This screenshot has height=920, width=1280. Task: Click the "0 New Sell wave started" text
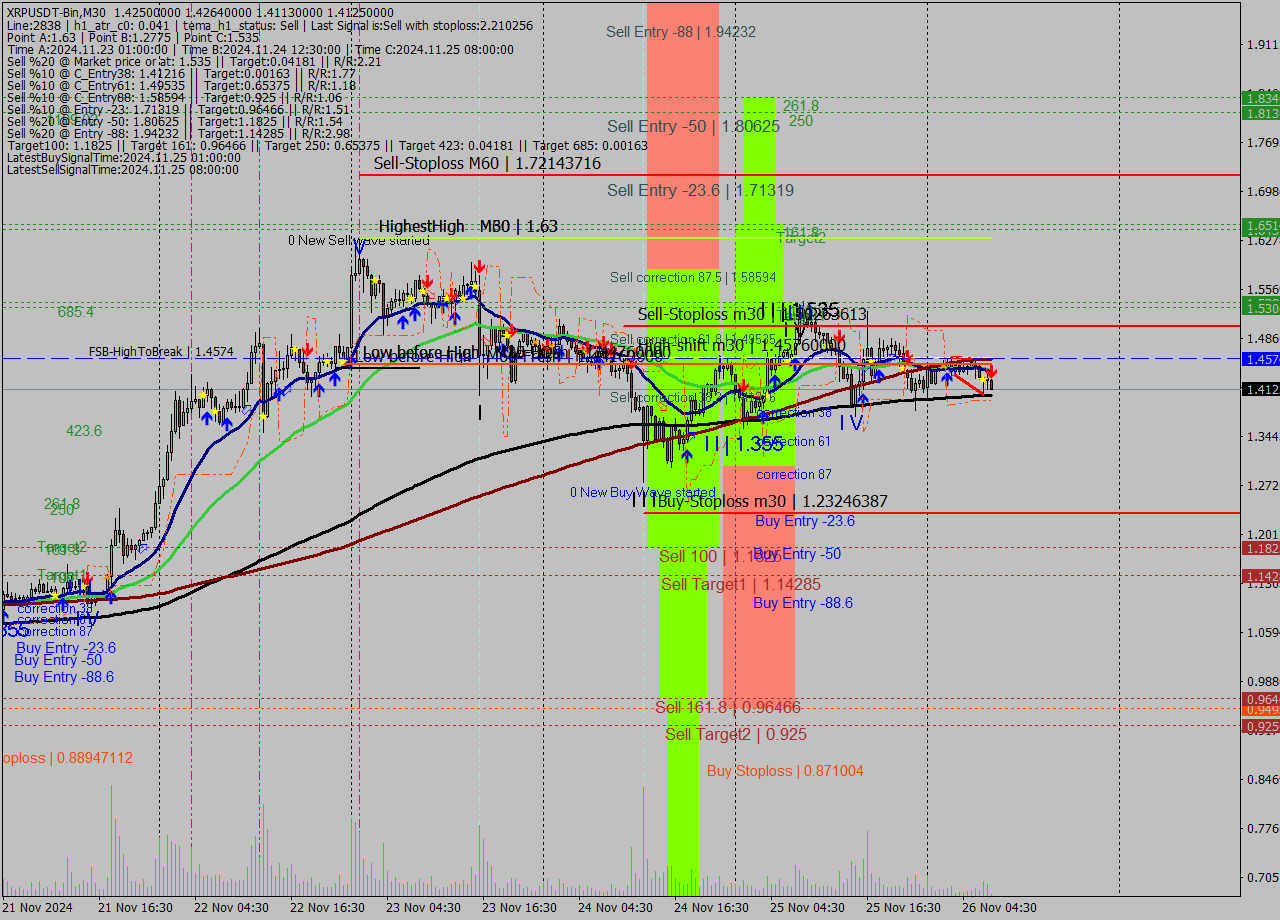point(359,241)
